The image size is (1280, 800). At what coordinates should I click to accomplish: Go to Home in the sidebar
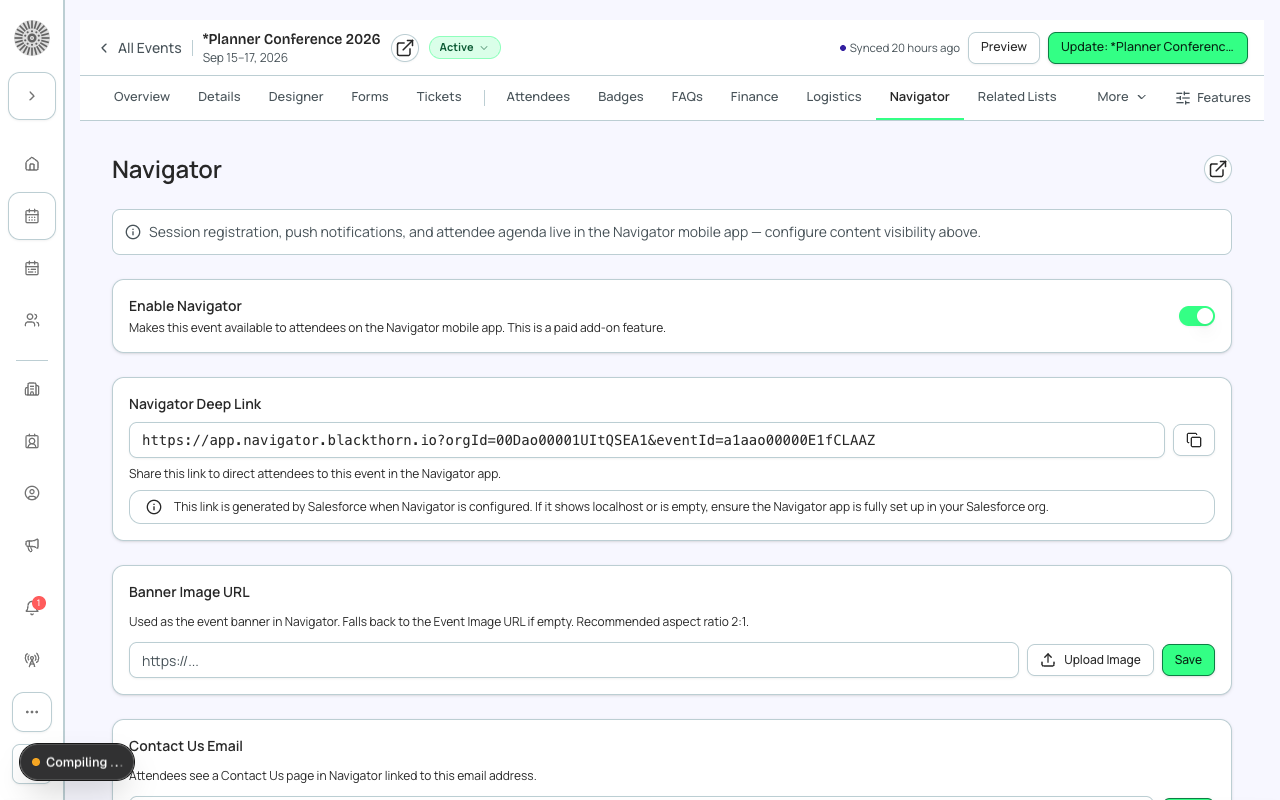click(32, 164)
